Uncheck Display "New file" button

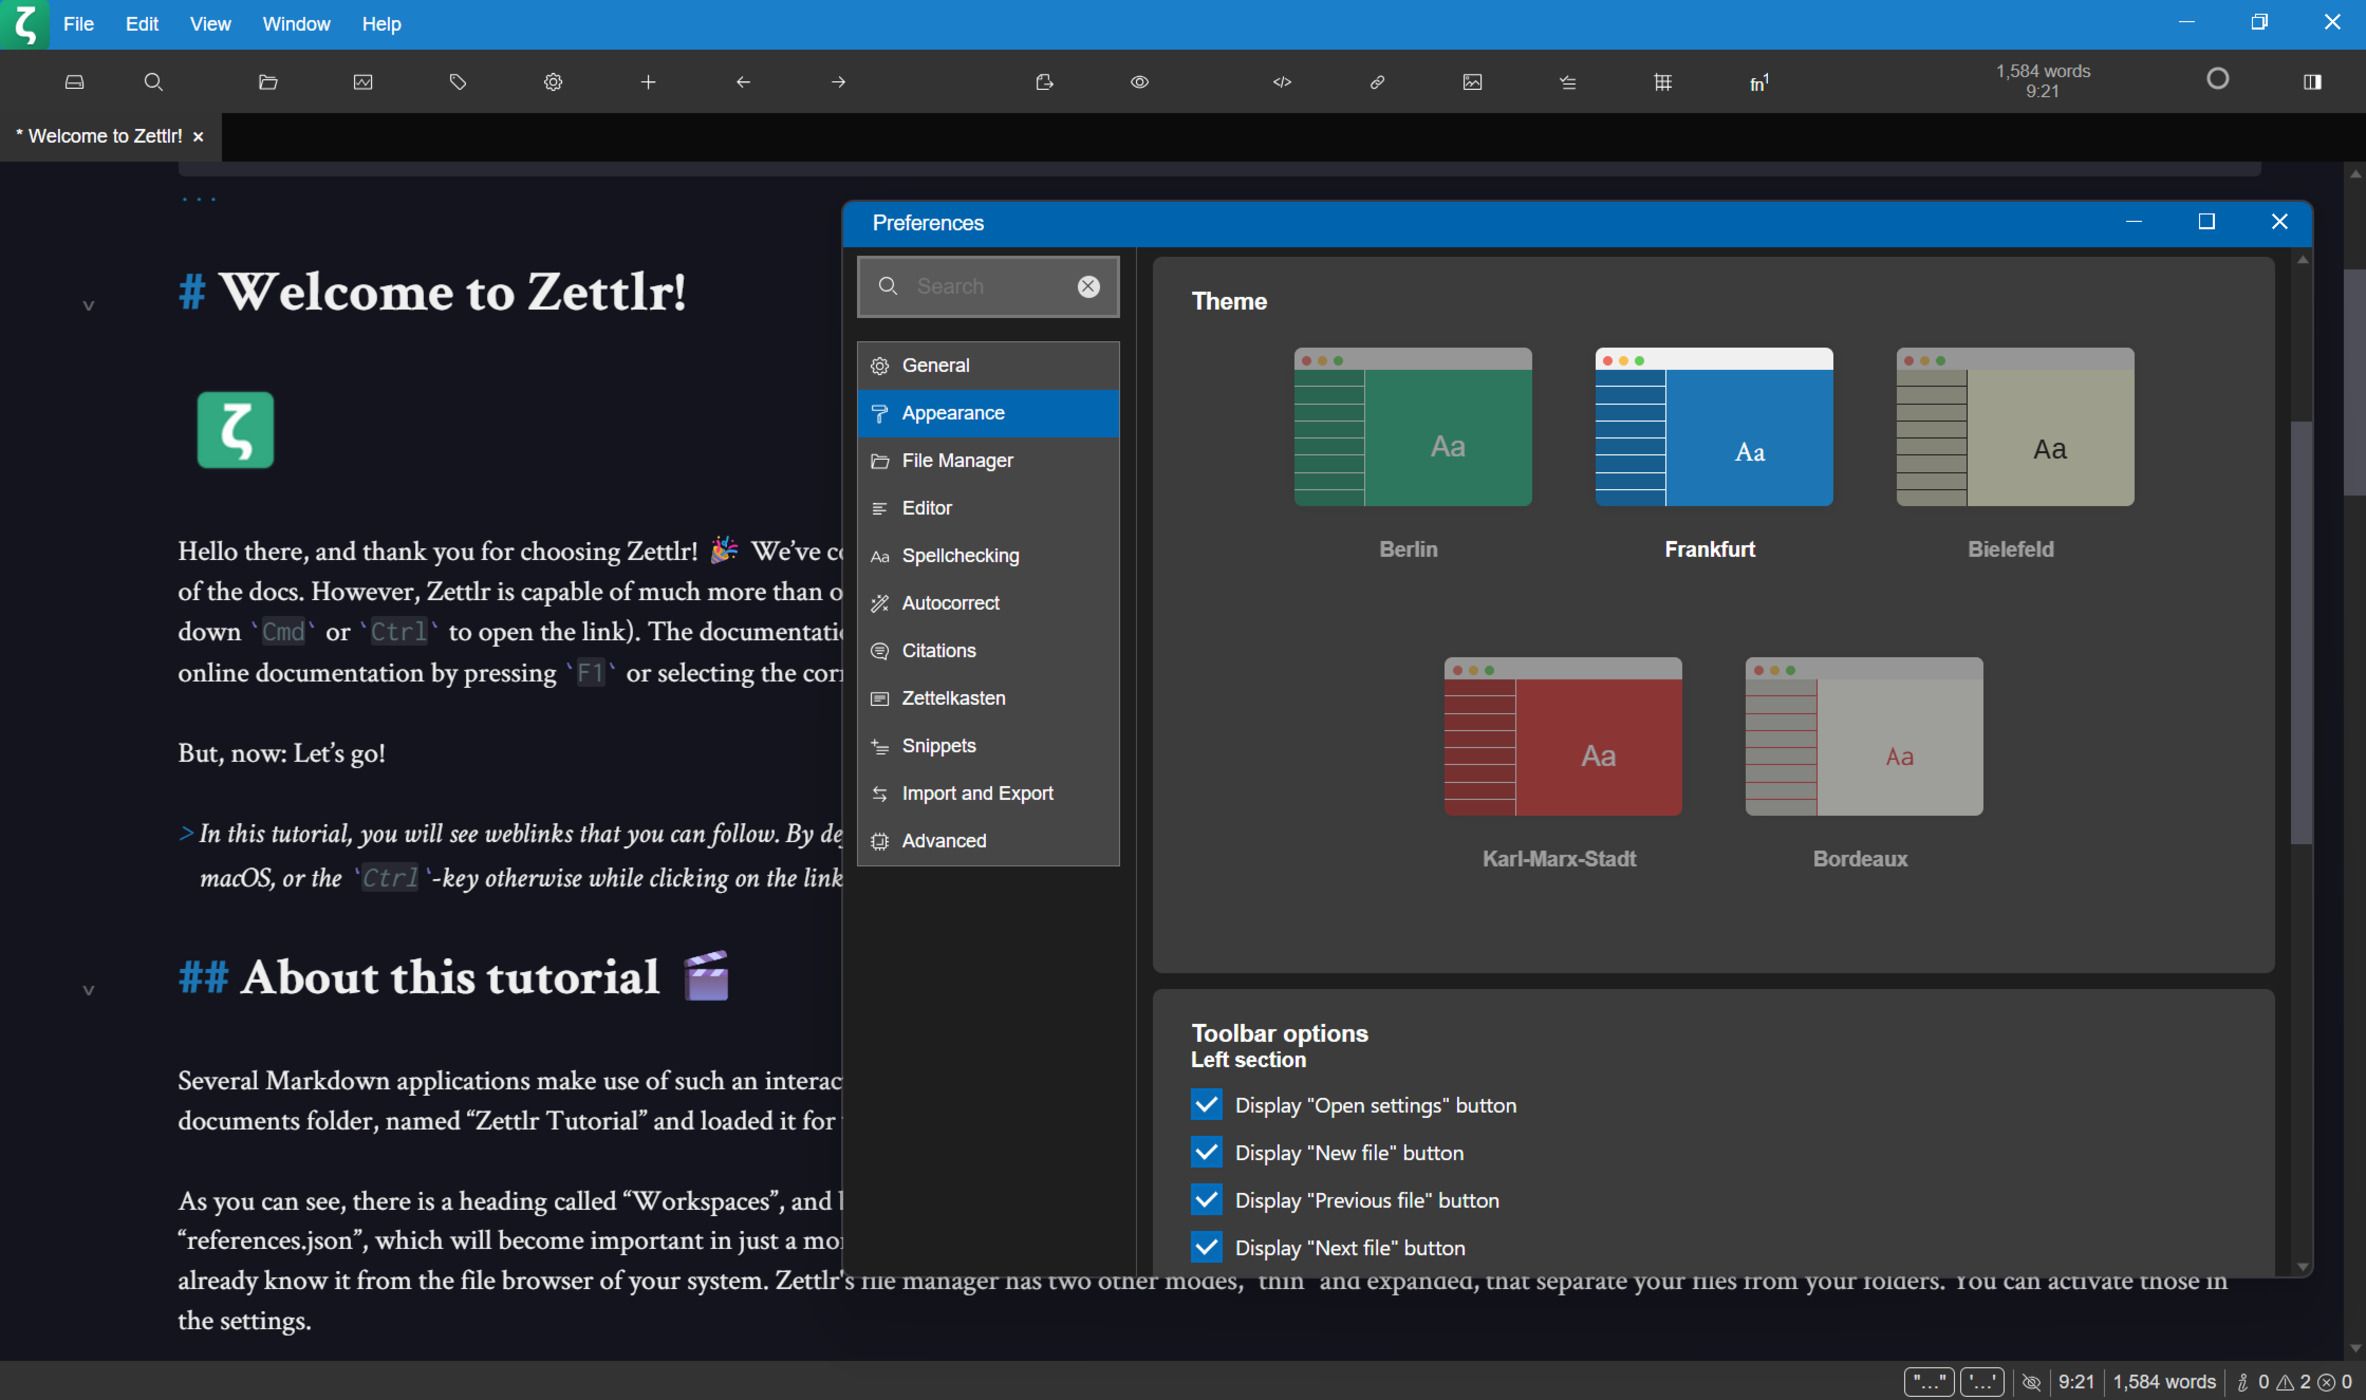point(1206,1152)
